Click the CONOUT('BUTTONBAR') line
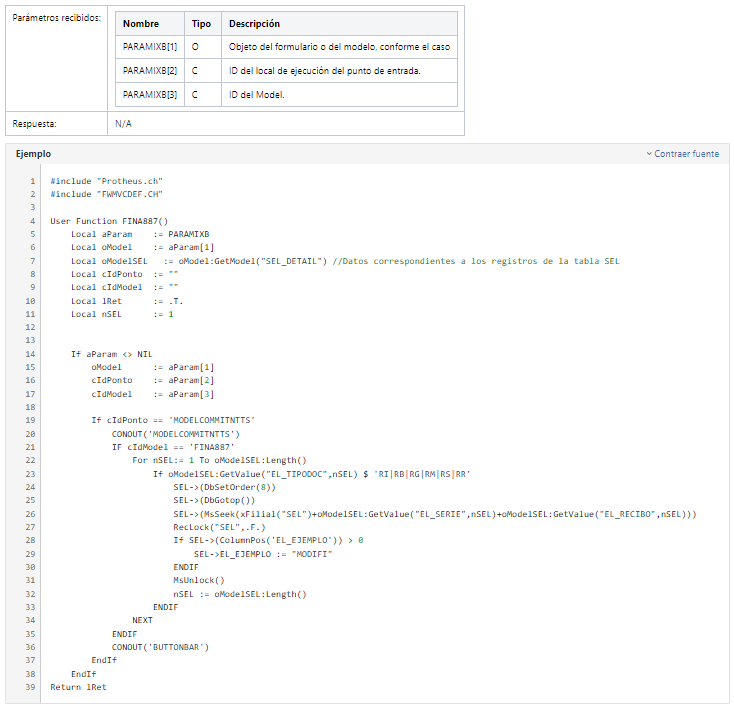 [x=161, y=647]
